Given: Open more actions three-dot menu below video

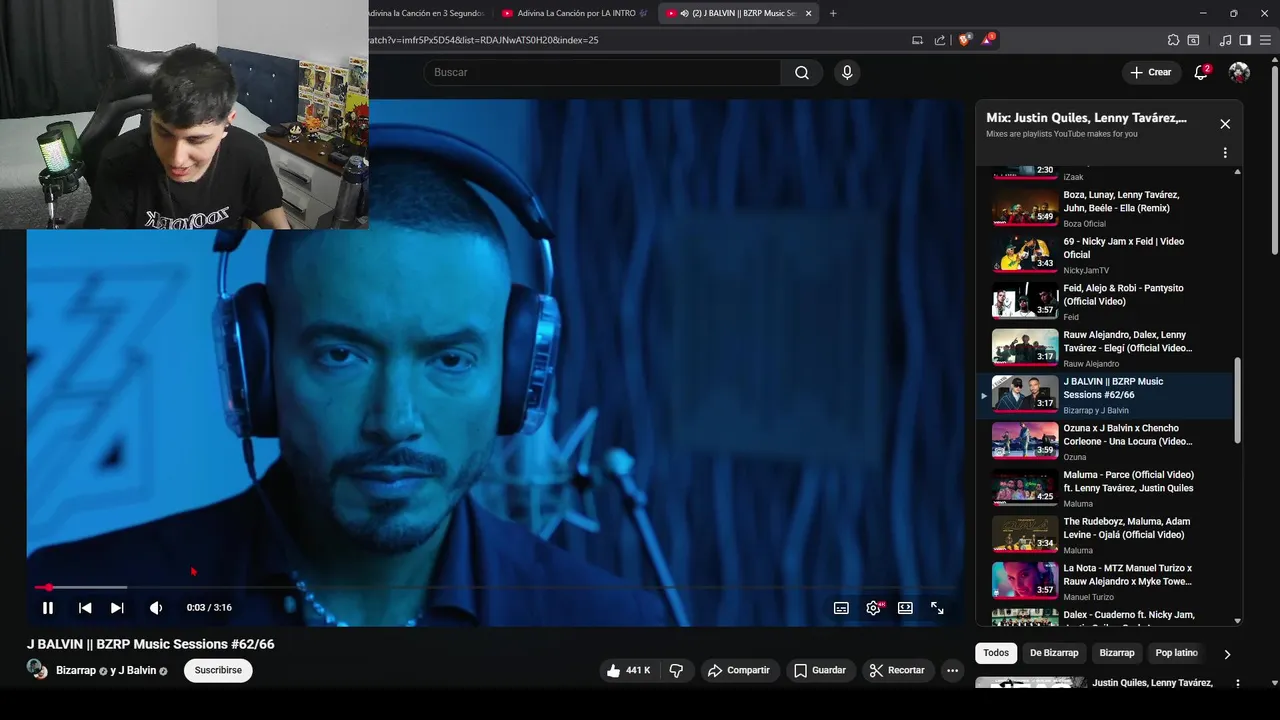Looking at the screenshot, I should tap(953, 670).
